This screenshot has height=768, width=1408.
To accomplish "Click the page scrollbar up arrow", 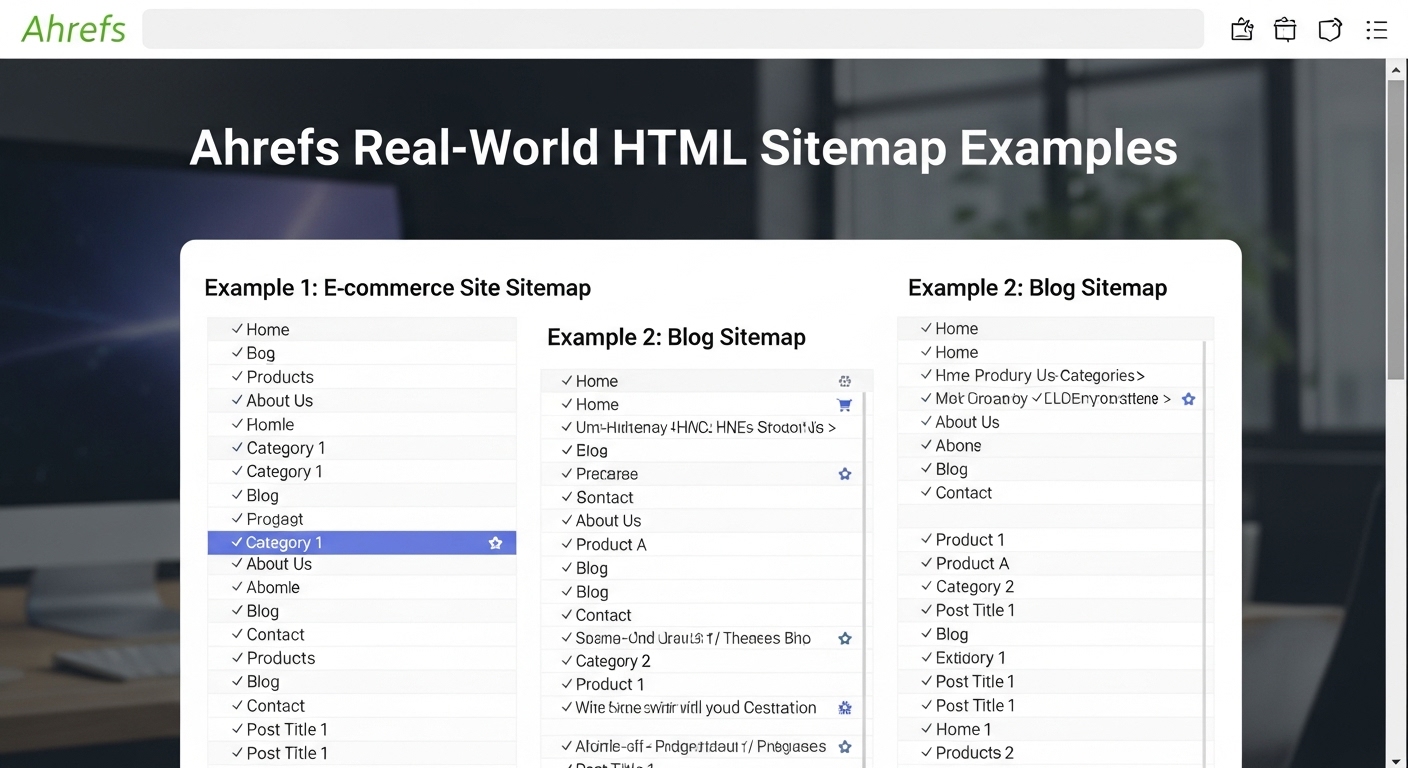I will (1397, 69).
